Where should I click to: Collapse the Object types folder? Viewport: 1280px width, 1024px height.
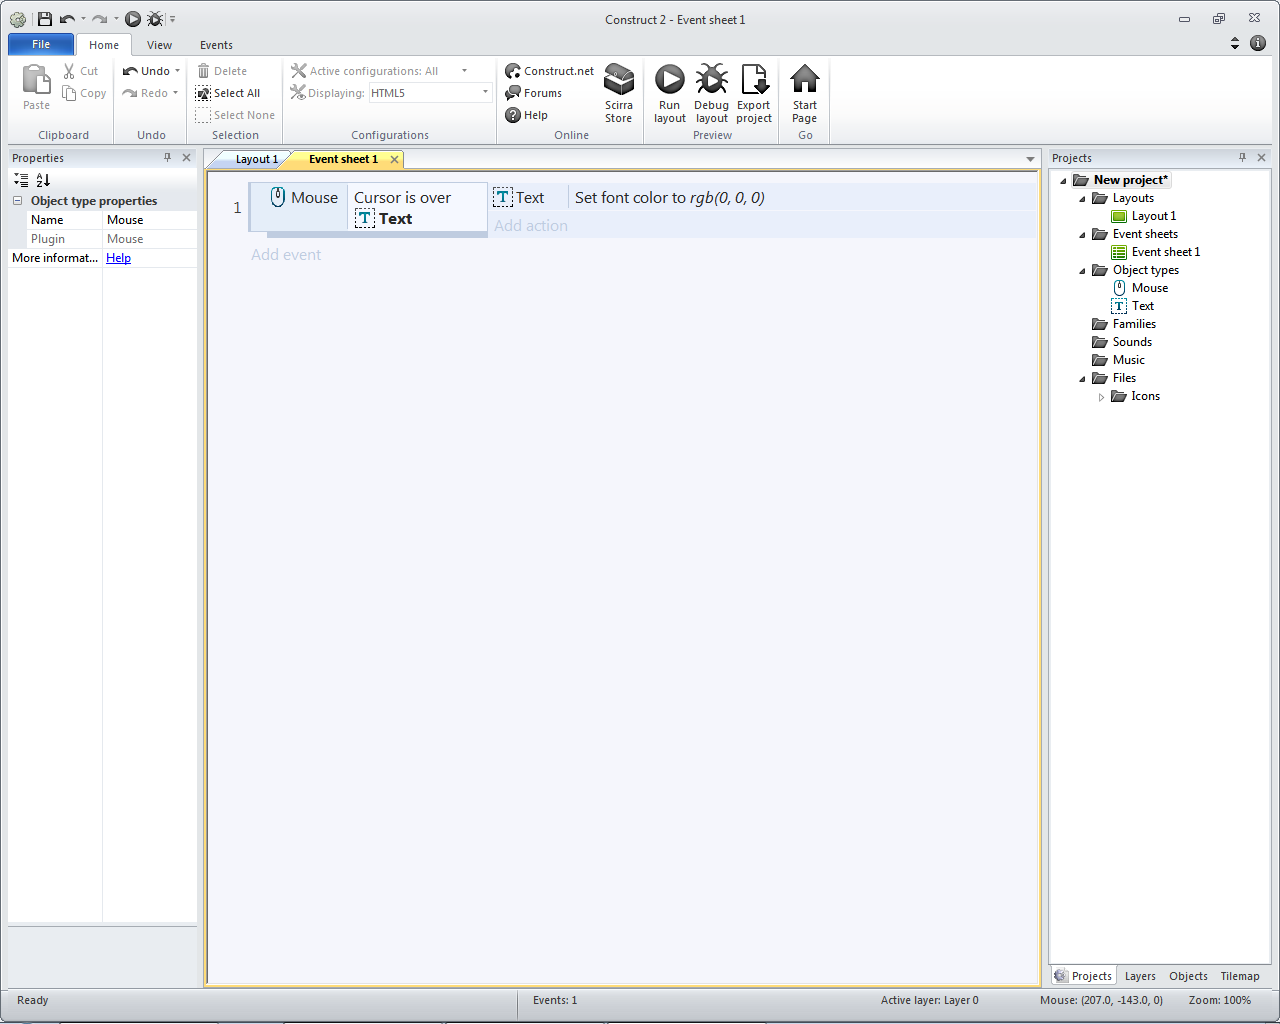tap(1082, 271)
